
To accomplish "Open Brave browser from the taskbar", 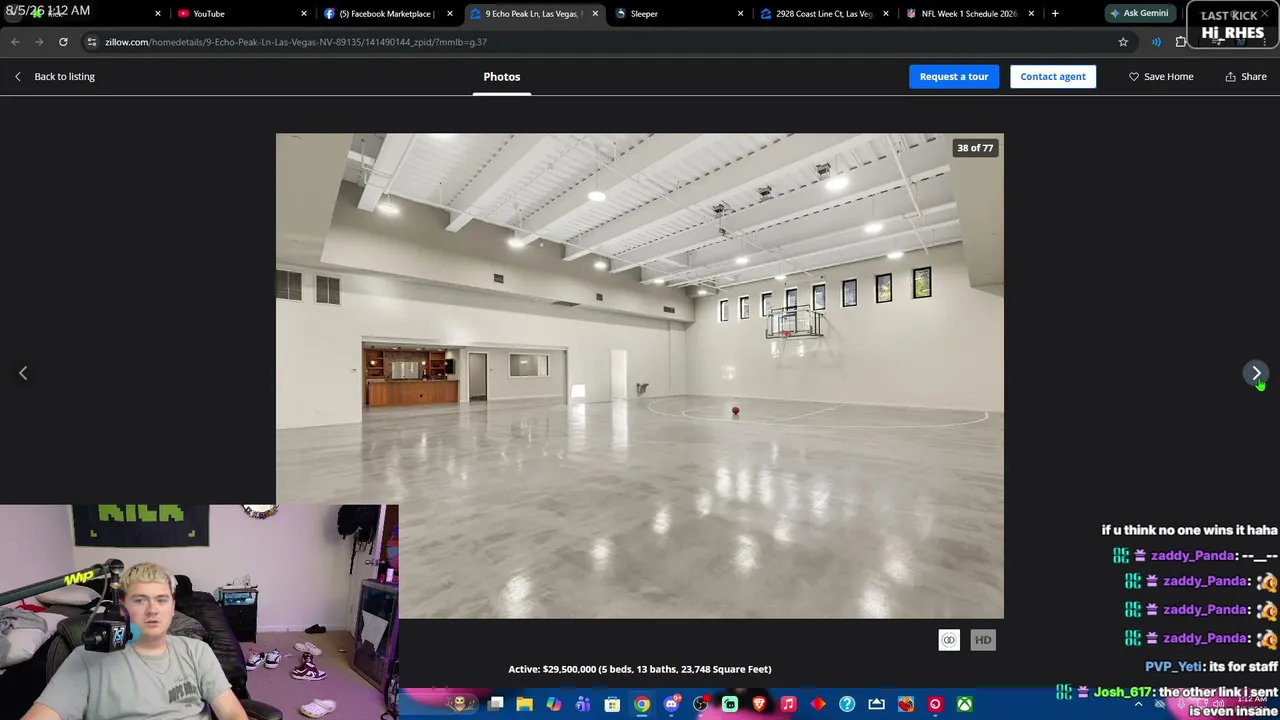I will [x=759, y=705].
